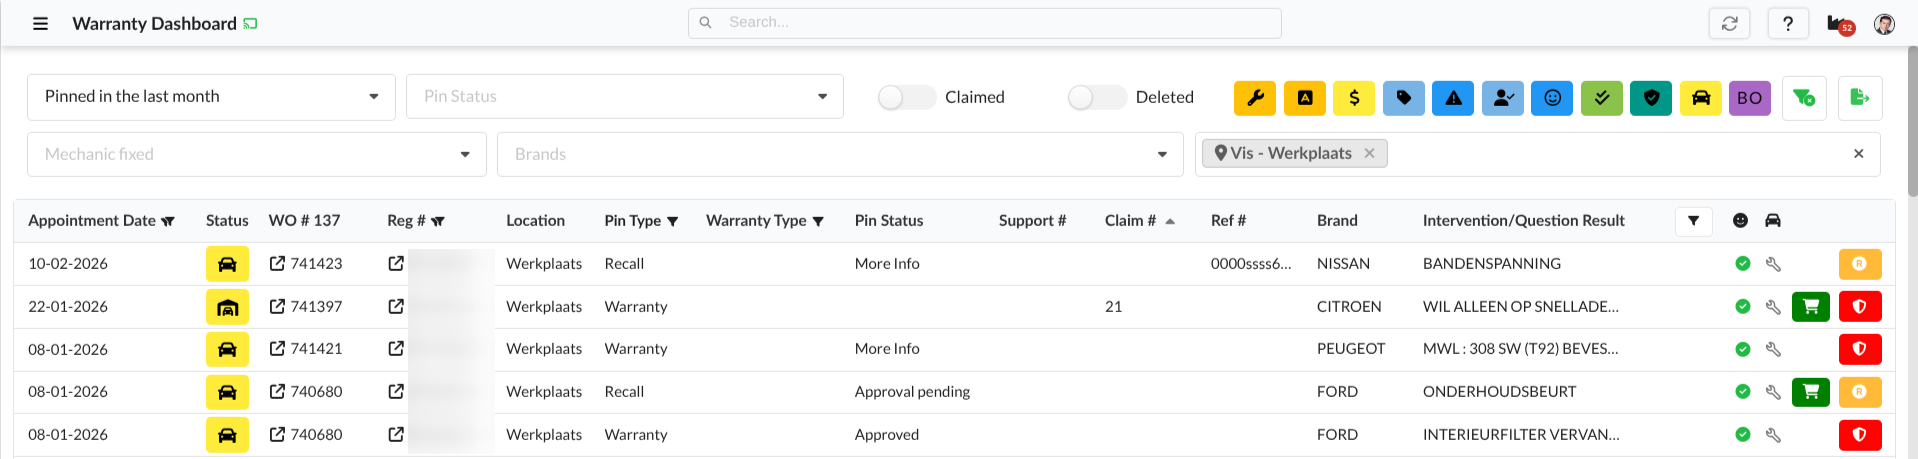Click the teal shield check filter
This screenshot has height=459, width=1918.
[1651, 98]
